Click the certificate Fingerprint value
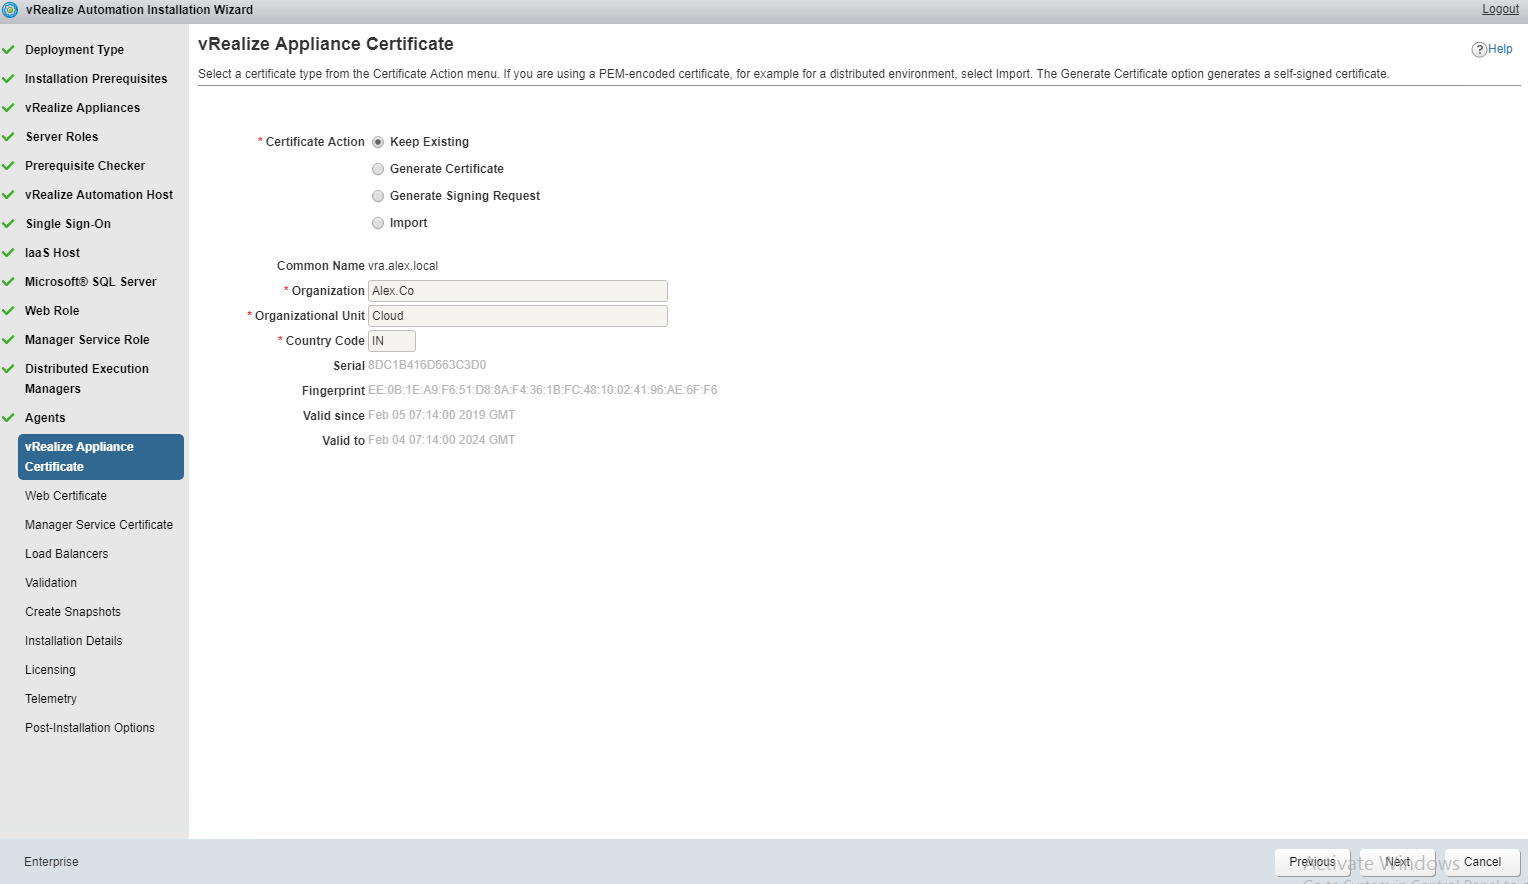The width and height of the screenshot is (1528, 884). pos(543,390)
